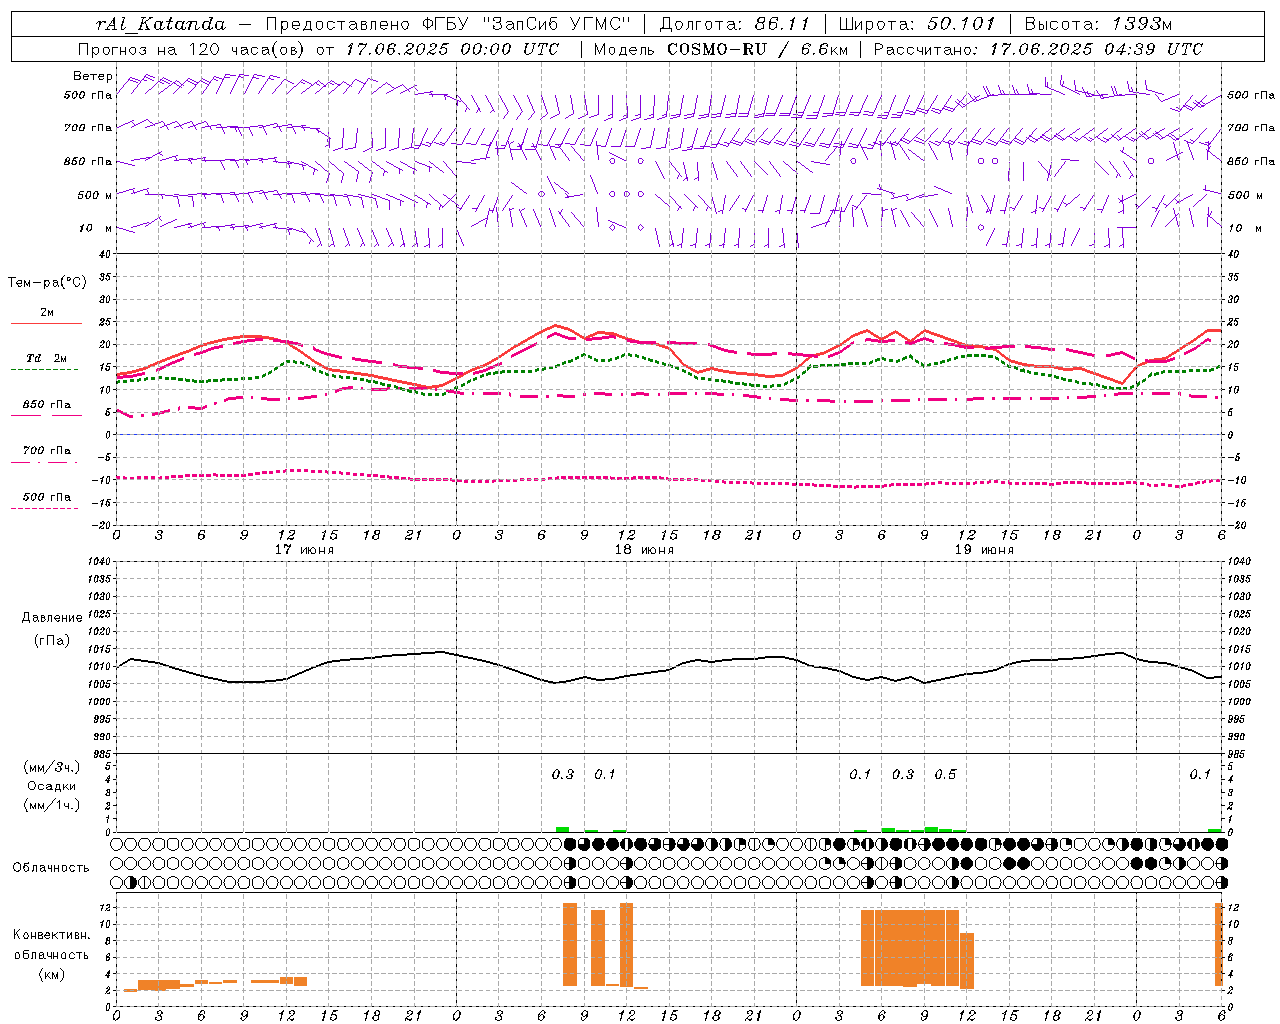1280x1024 pixels.
Task: Click the first cloud circle in top cloud row
Action: 118,844
